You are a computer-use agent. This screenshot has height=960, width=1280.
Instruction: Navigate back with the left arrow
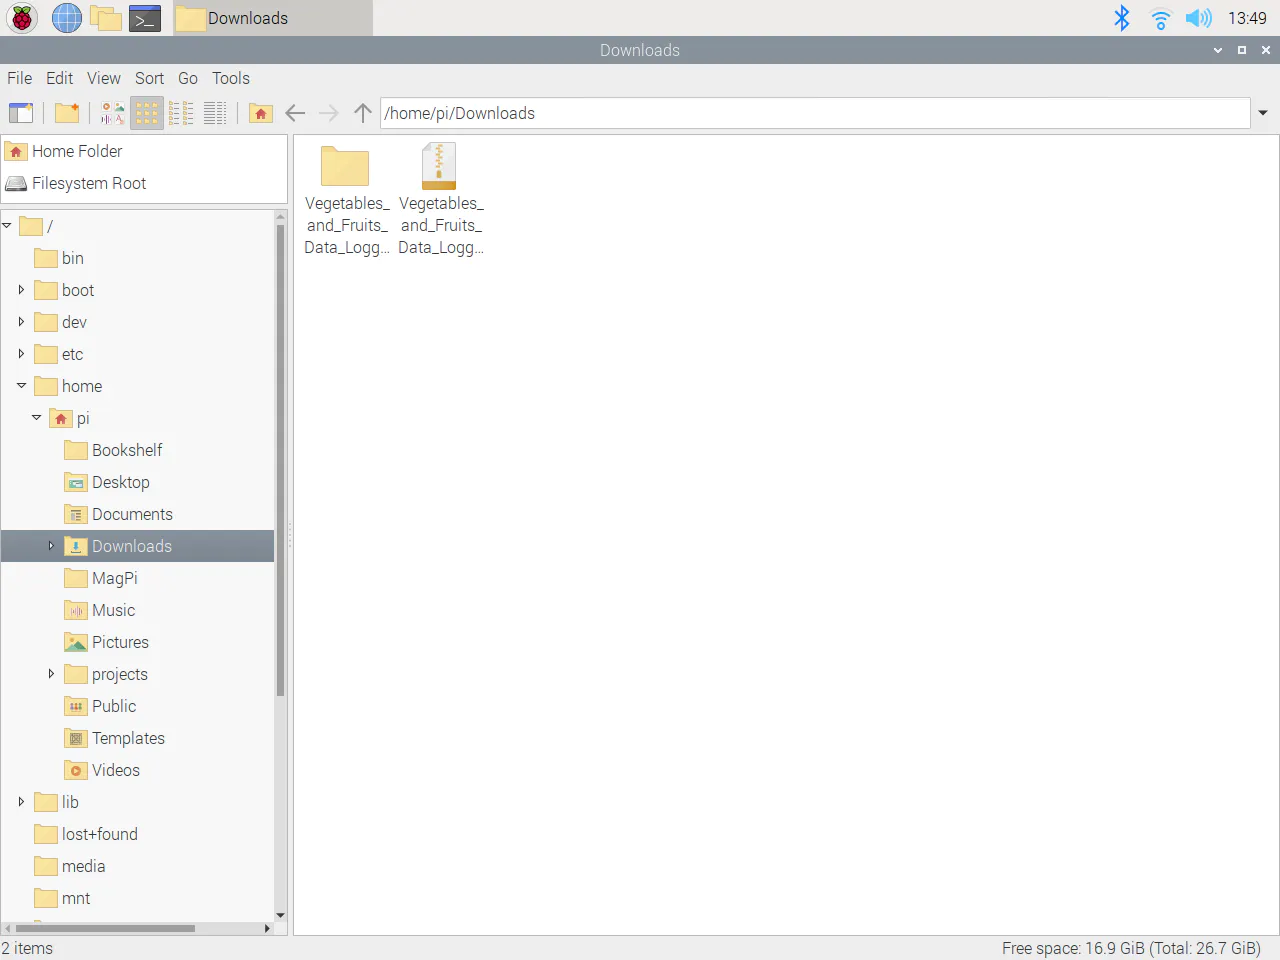[295, 113]
